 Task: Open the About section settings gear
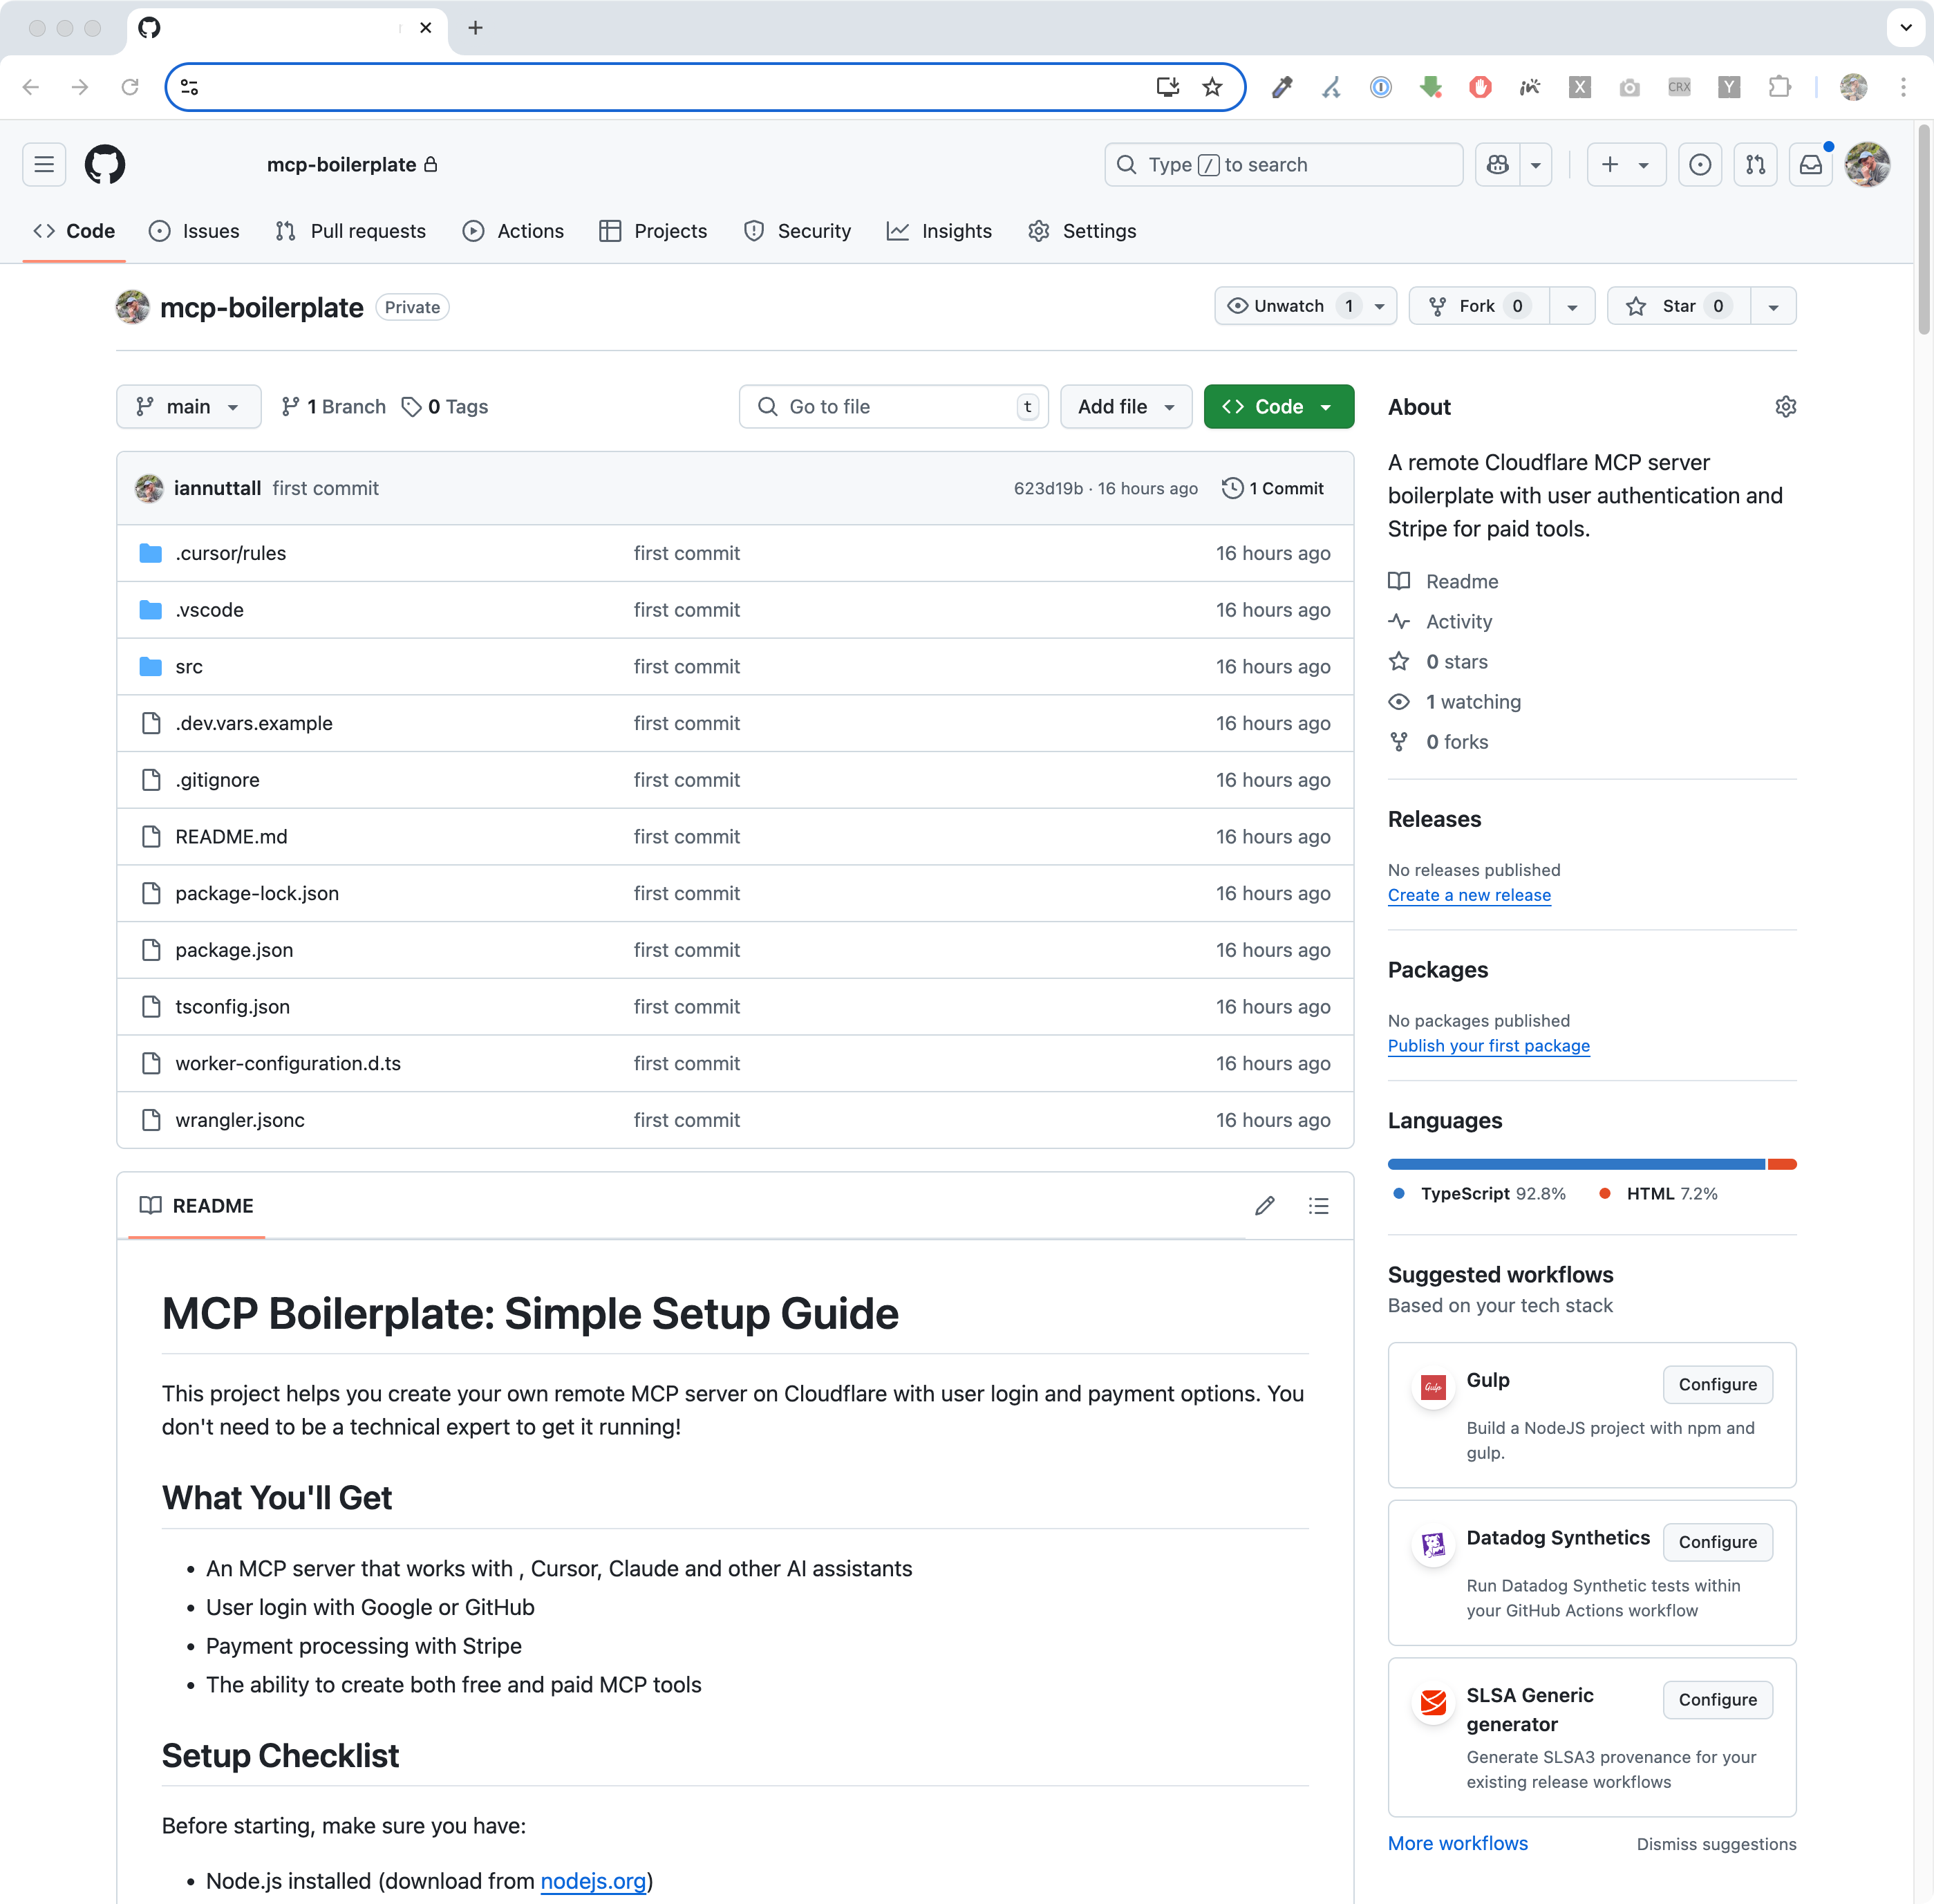tap(1786, 407)
